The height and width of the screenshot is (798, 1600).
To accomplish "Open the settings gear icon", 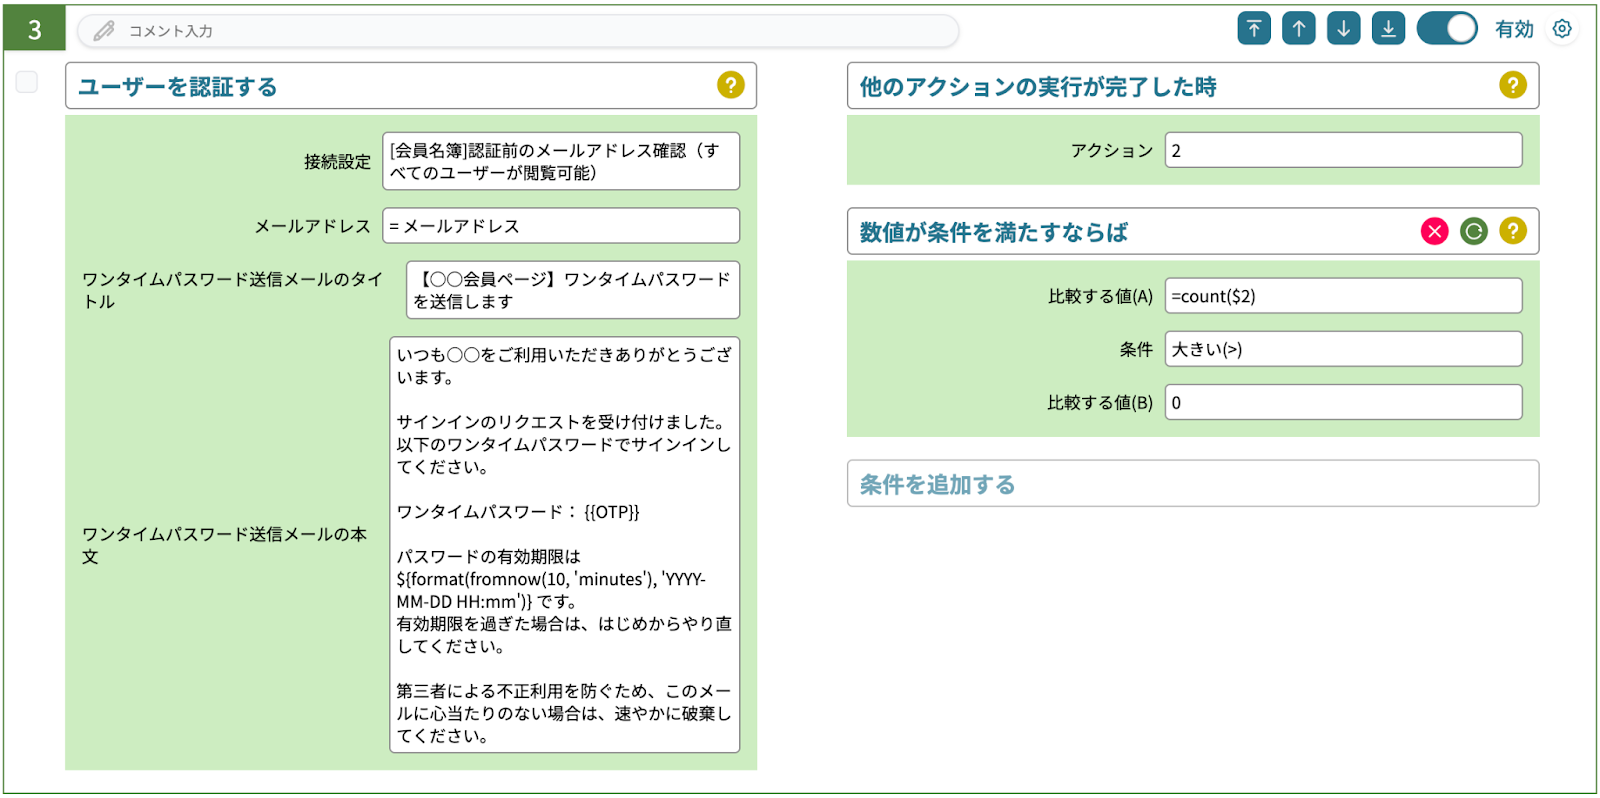I will [1562, 29].
